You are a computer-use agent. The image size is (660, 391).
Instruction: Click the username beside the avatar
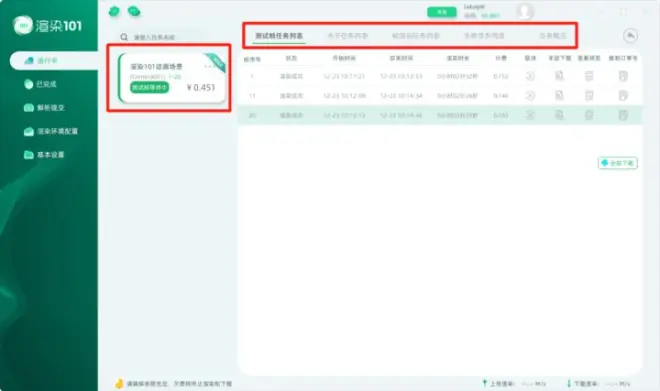tap(474, 7)
